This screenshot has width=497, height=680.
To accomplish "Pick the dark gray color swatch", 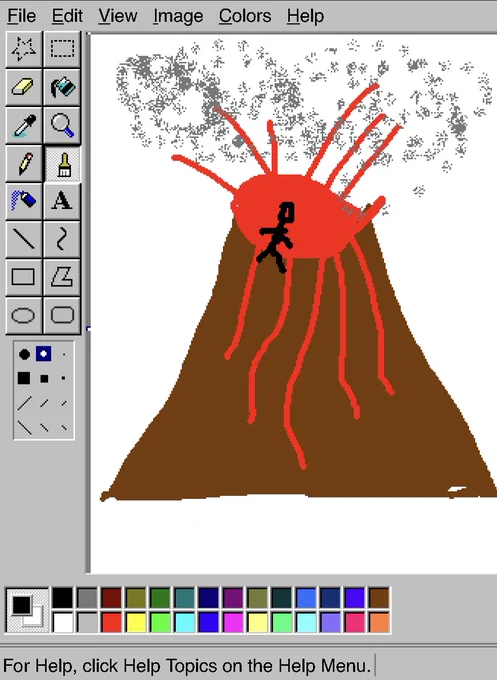I will click(x=87, y=598).
